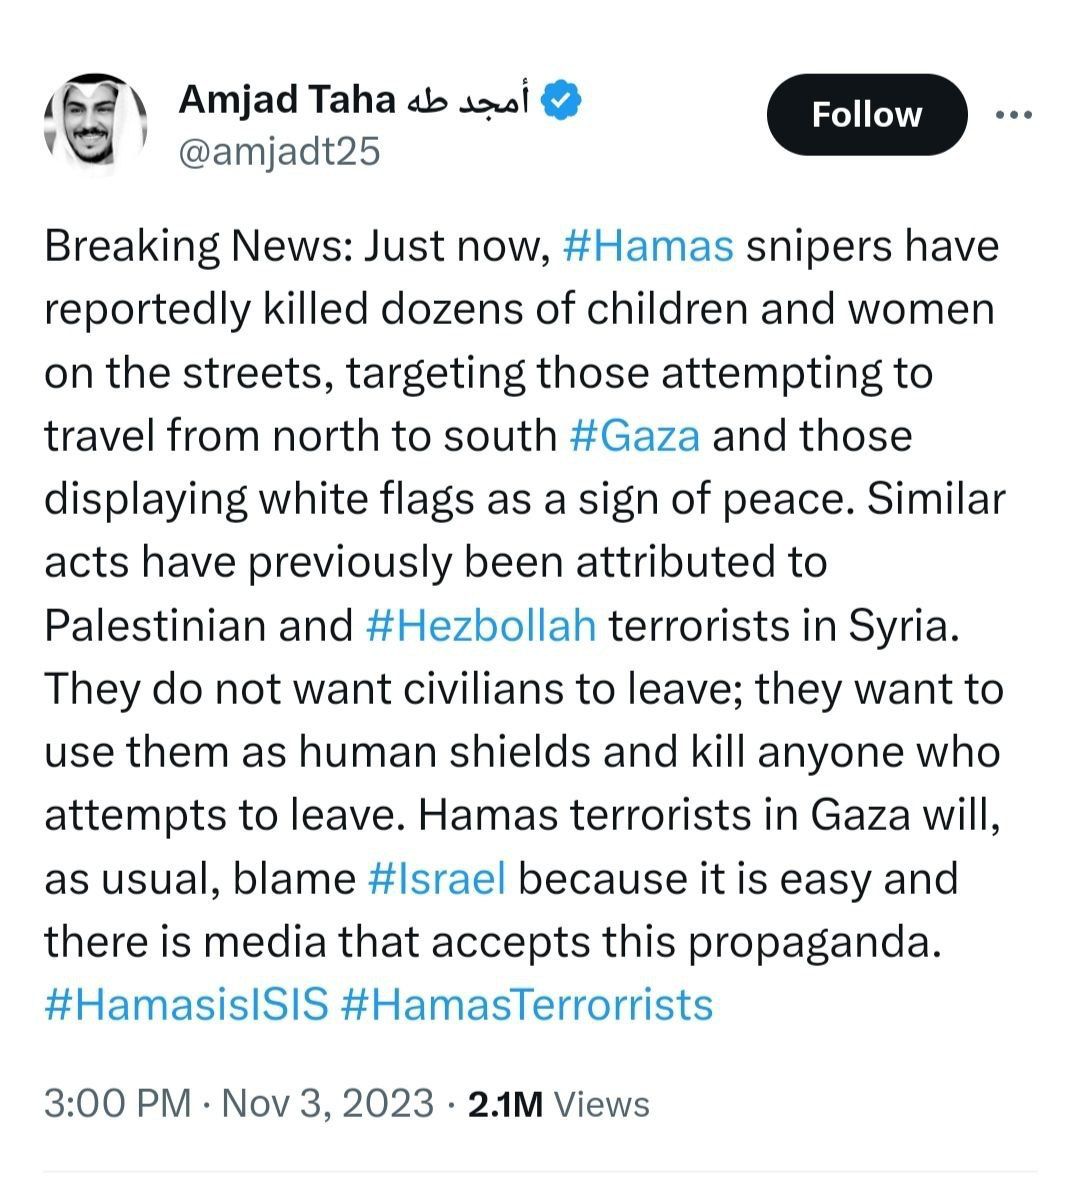This screenshot has height=1196, width=1080.
Task: Click the 3:00 PM timestamp
Action: coord(116,1103)
